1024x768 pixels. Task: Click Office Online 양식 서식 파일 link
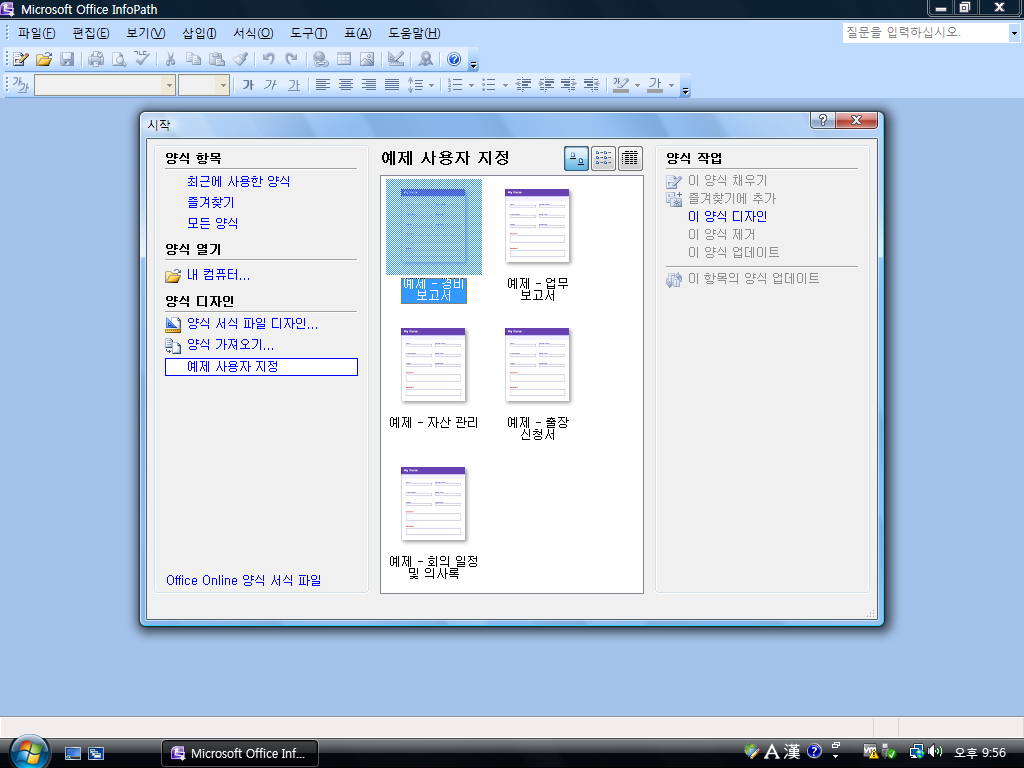point(244,581)
